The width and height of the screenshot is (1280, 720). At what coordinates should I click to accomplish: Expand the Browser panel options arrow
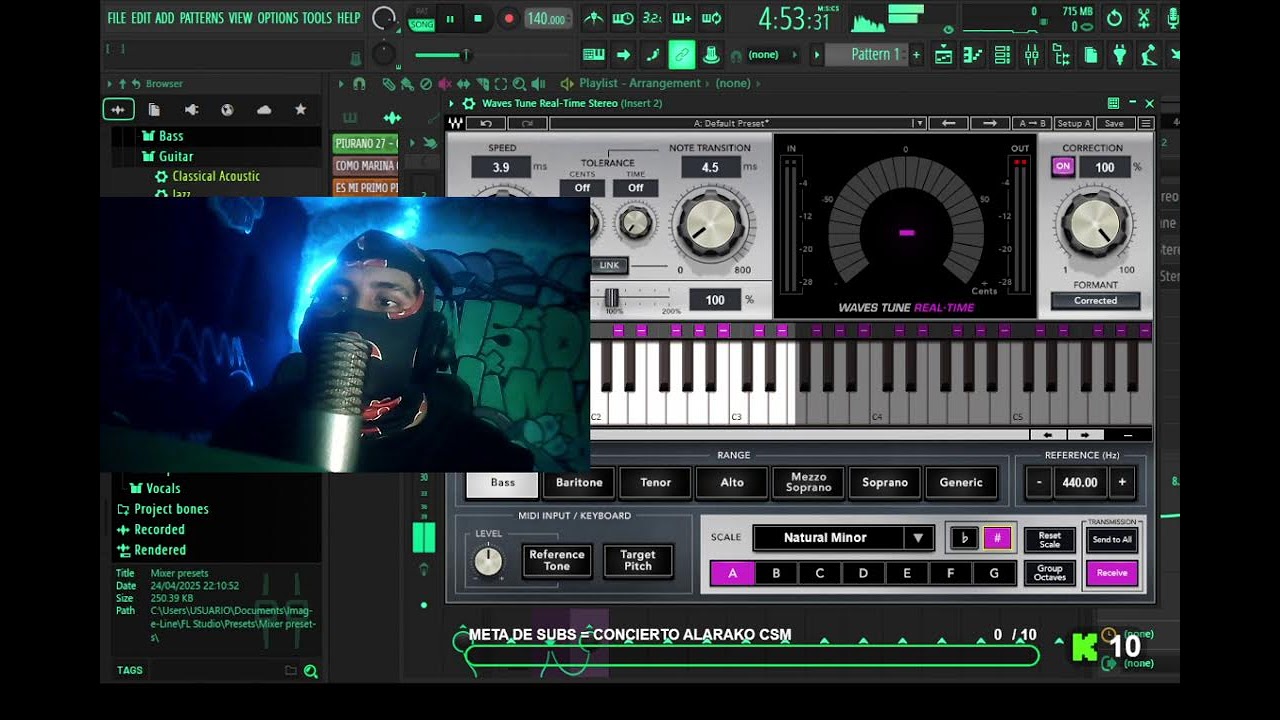tap(110, 84)
